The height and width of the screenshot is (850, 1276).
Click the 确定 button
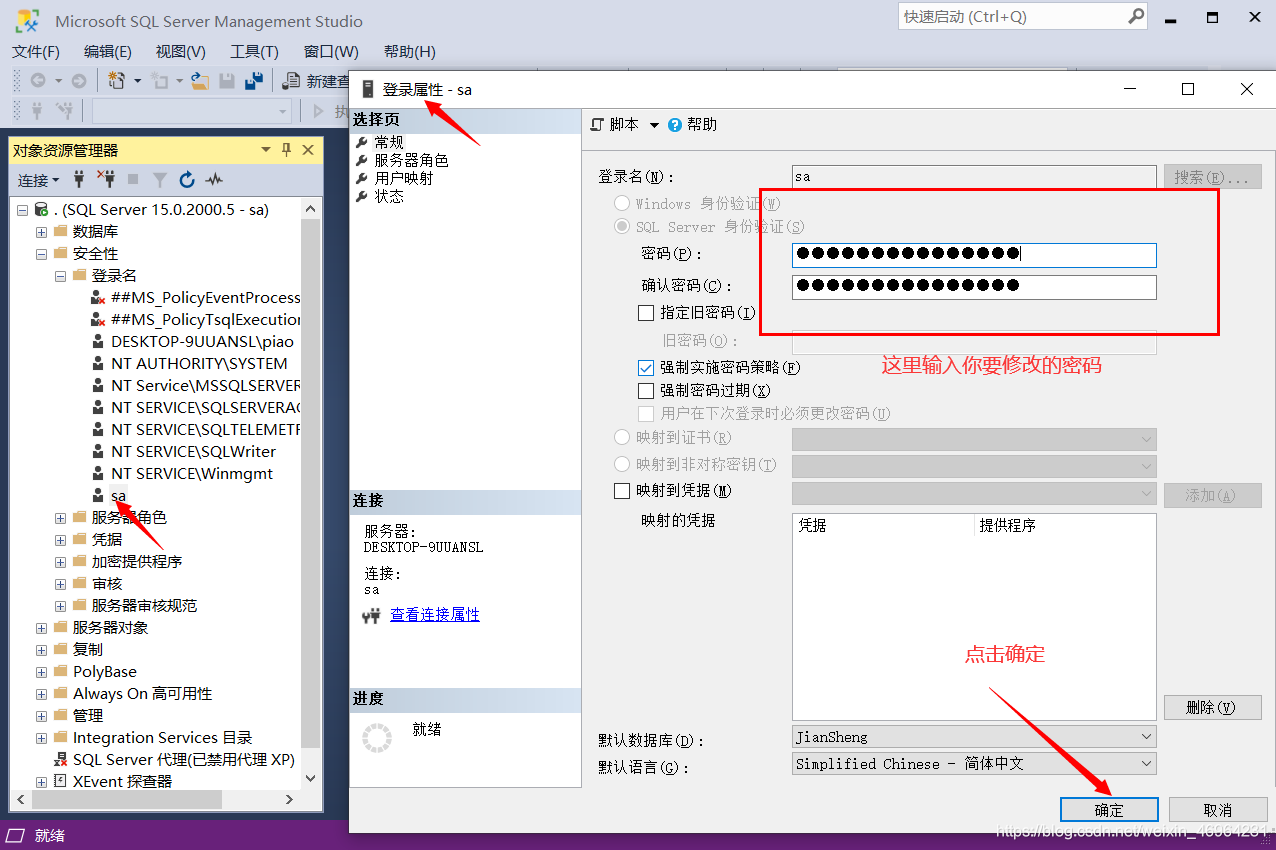coord(1109,810)
